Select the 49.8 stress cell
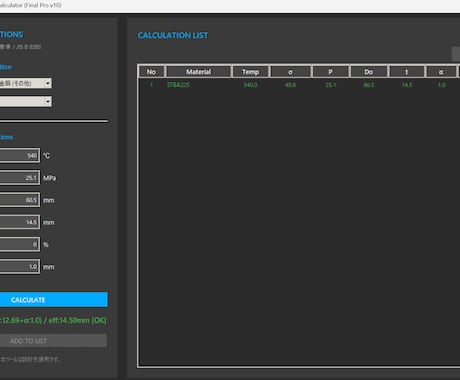The width and height of the screenshot is (460, 380). (x=290, y=85)
